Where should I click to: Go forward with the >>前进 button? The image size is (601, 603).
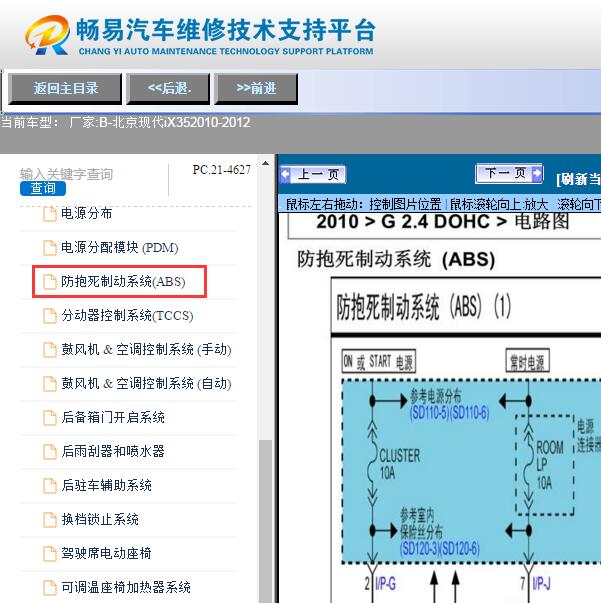256,89
